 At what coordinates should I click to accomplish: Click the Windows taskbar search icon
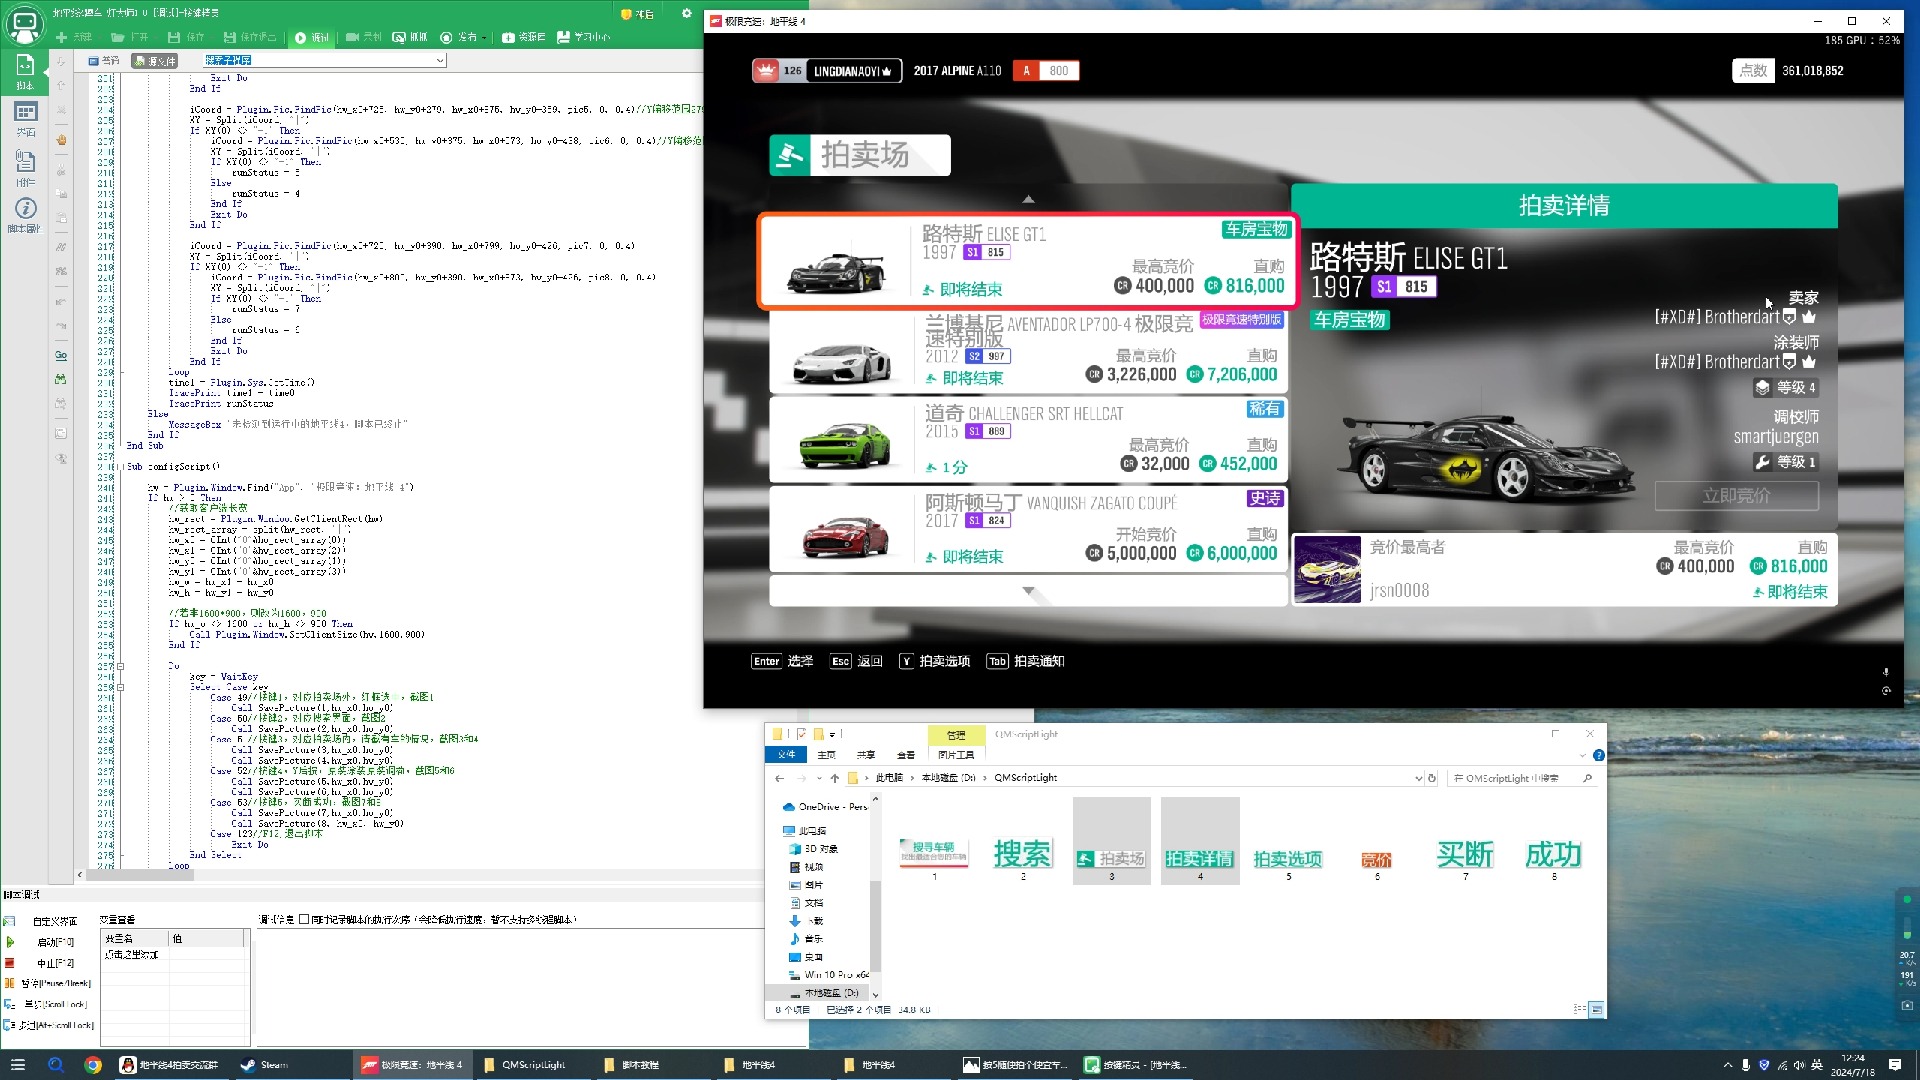coord(56,1065)
